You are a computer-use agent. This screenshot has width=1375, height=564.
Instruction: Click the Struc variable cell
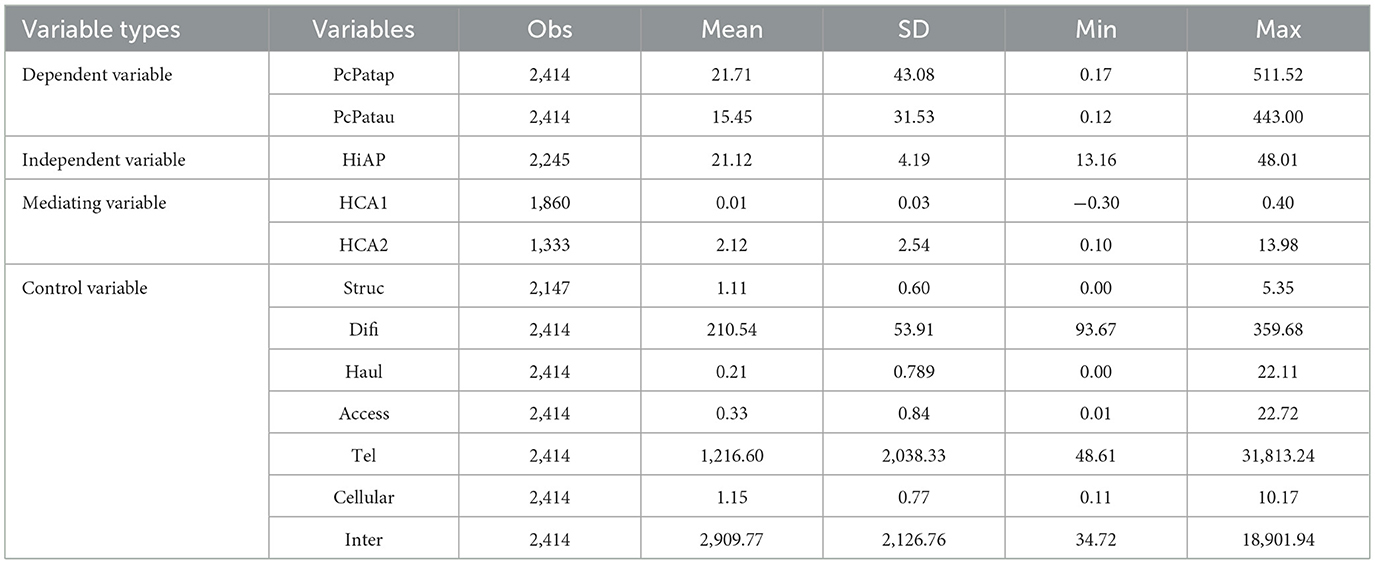[x=363, y=288]
